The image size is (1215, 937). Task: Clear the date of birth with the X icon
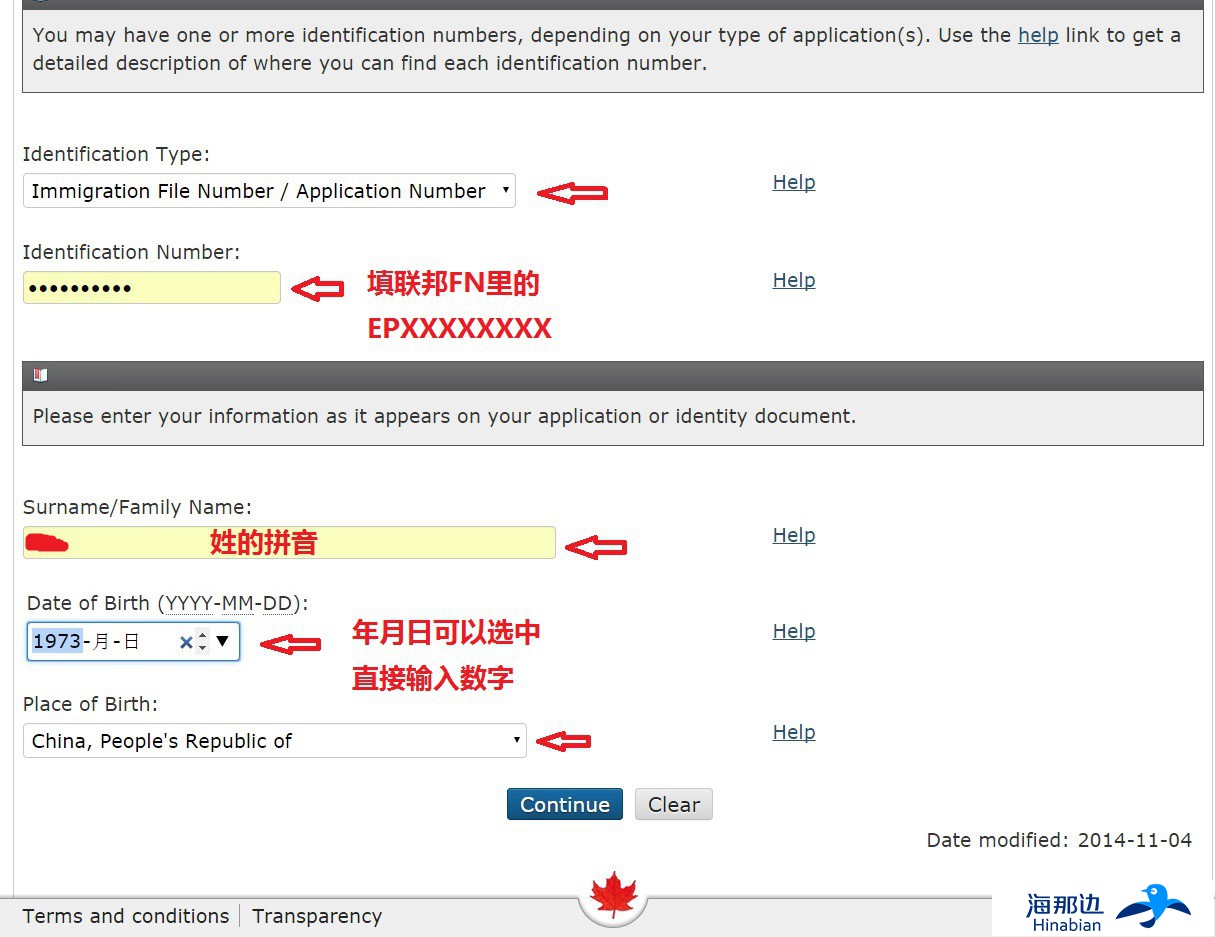click(x=185, y=642)
